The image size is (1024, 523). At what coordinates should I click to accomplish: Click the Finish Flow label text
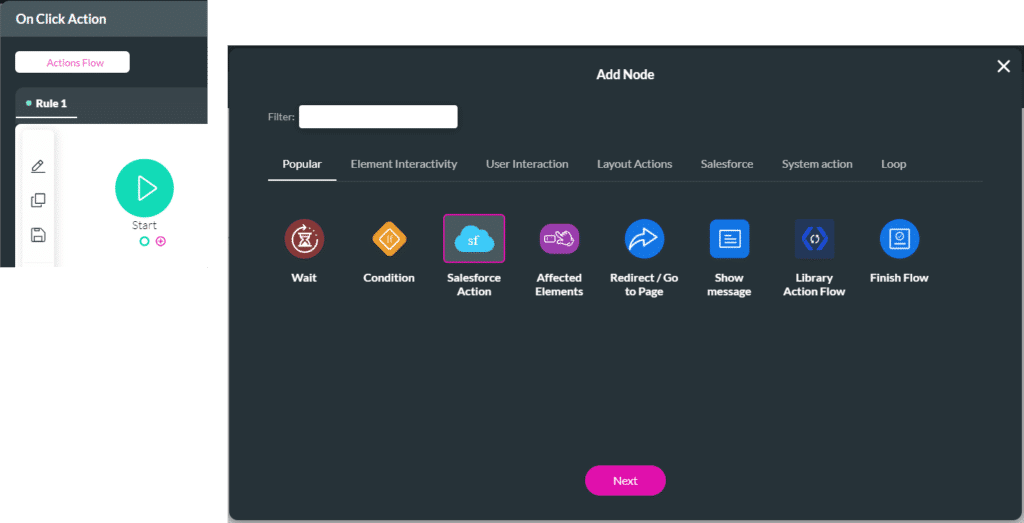pyautogui.click(x=899, y=278)
